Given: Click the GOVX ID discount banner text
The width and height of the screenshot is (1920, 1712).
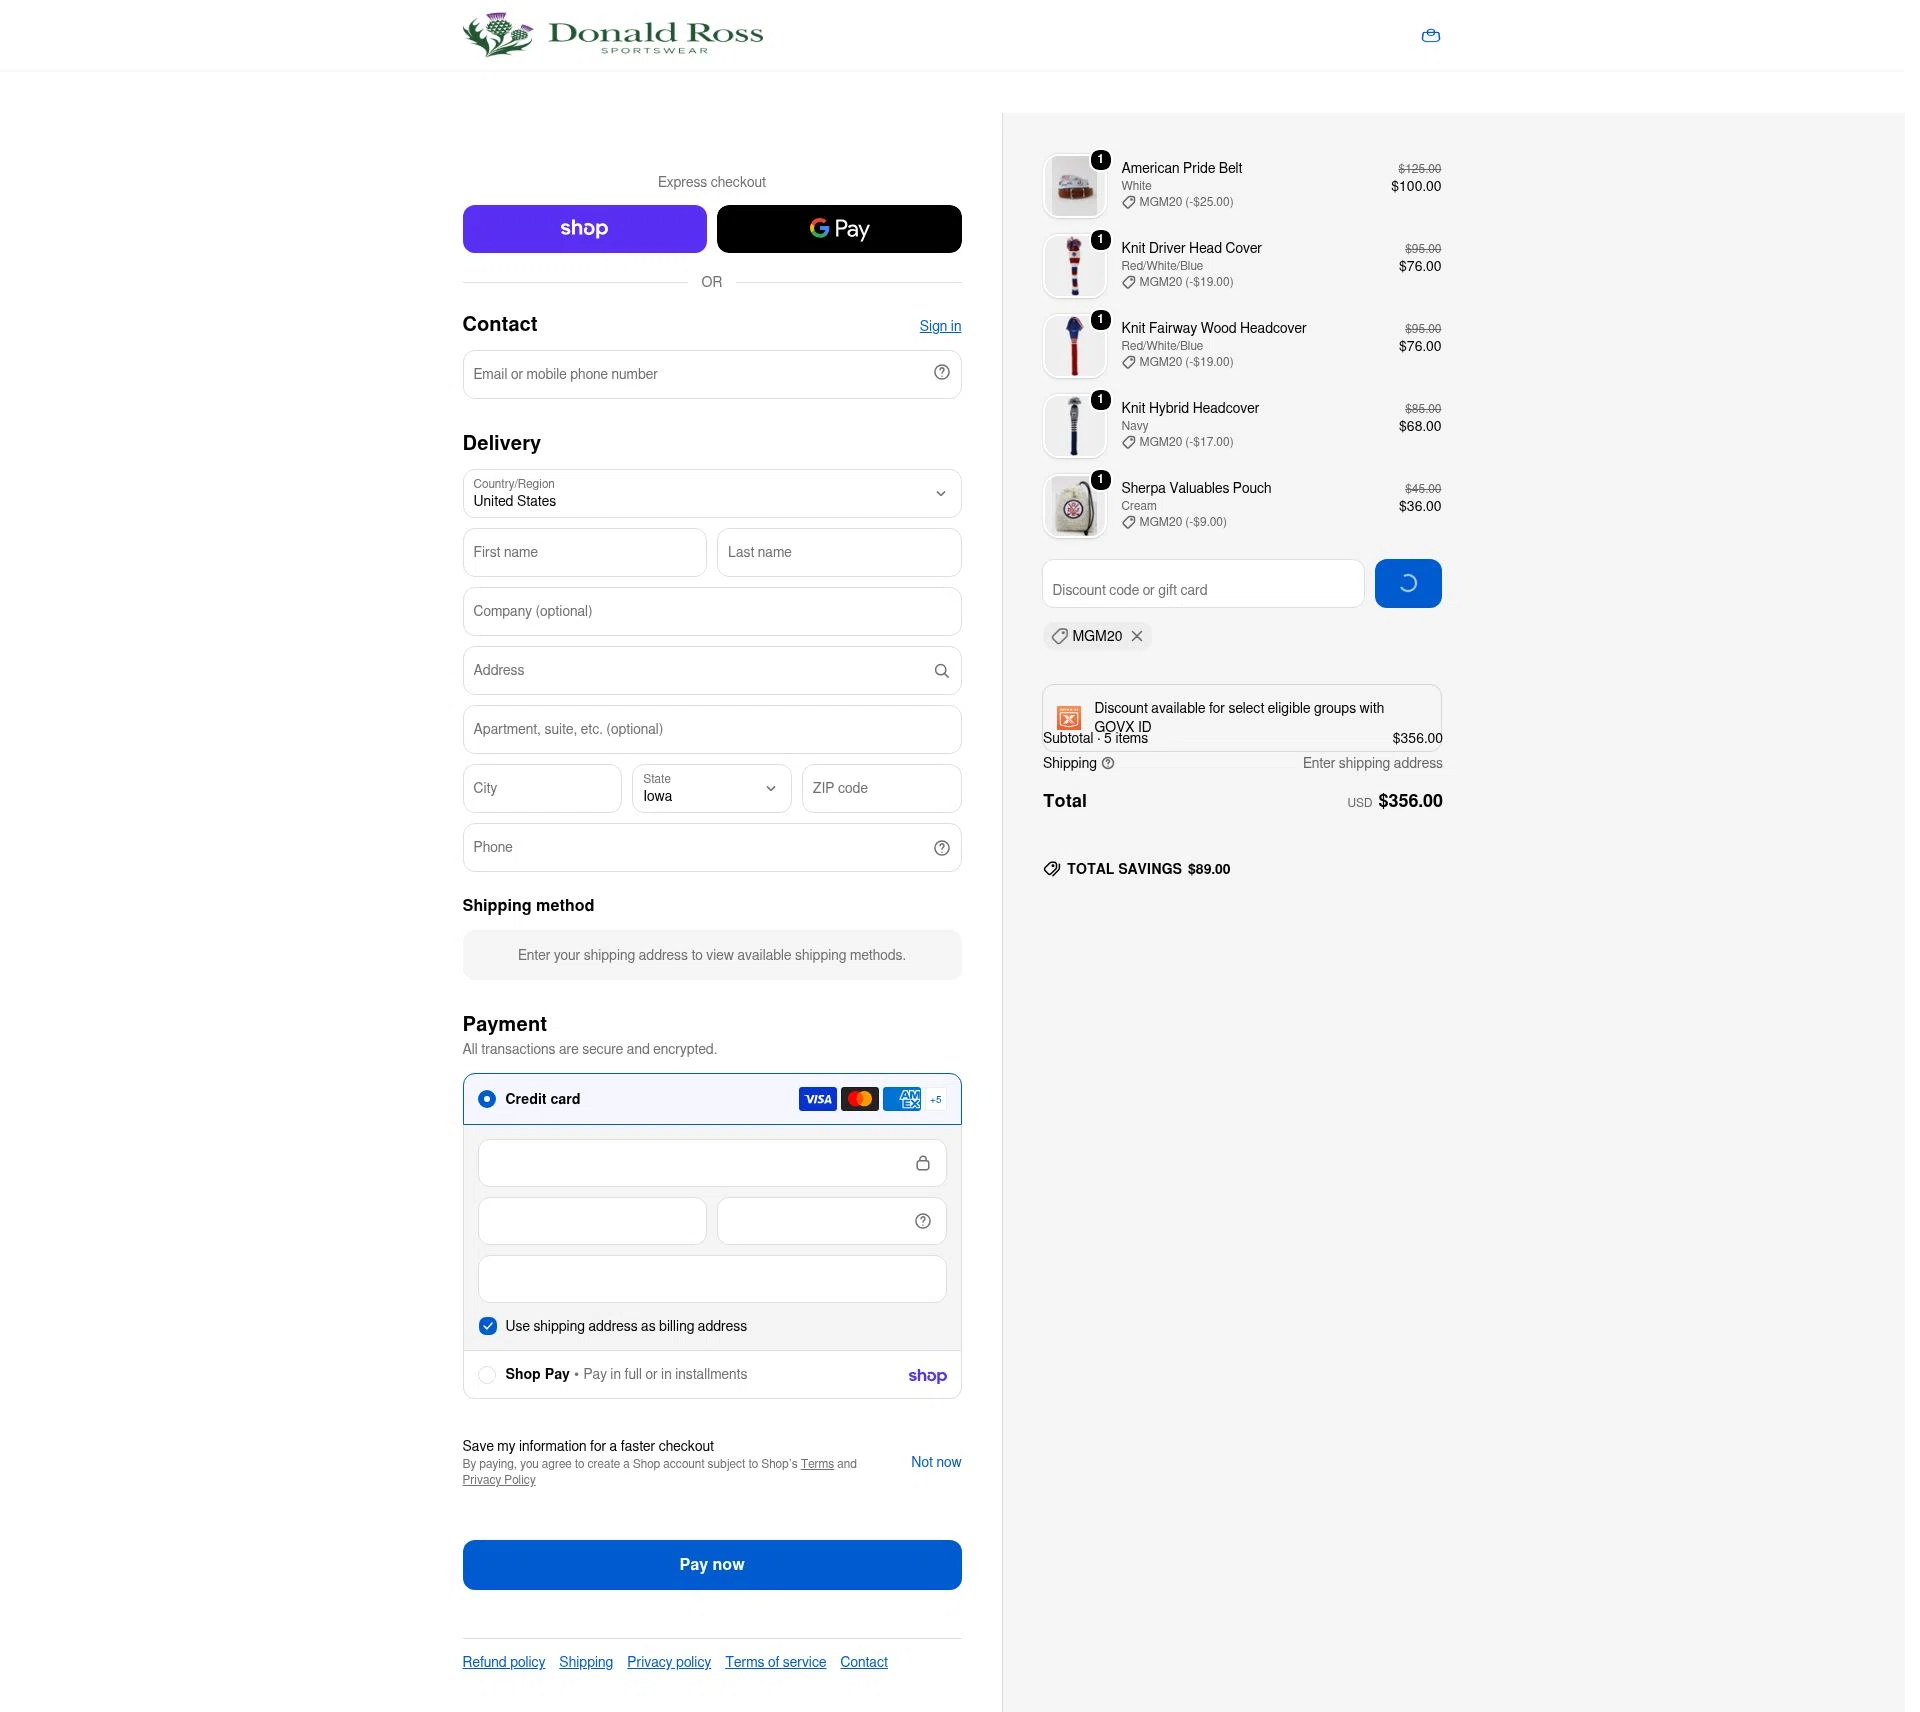Looking at the screenshot, I should (1239, 717).
